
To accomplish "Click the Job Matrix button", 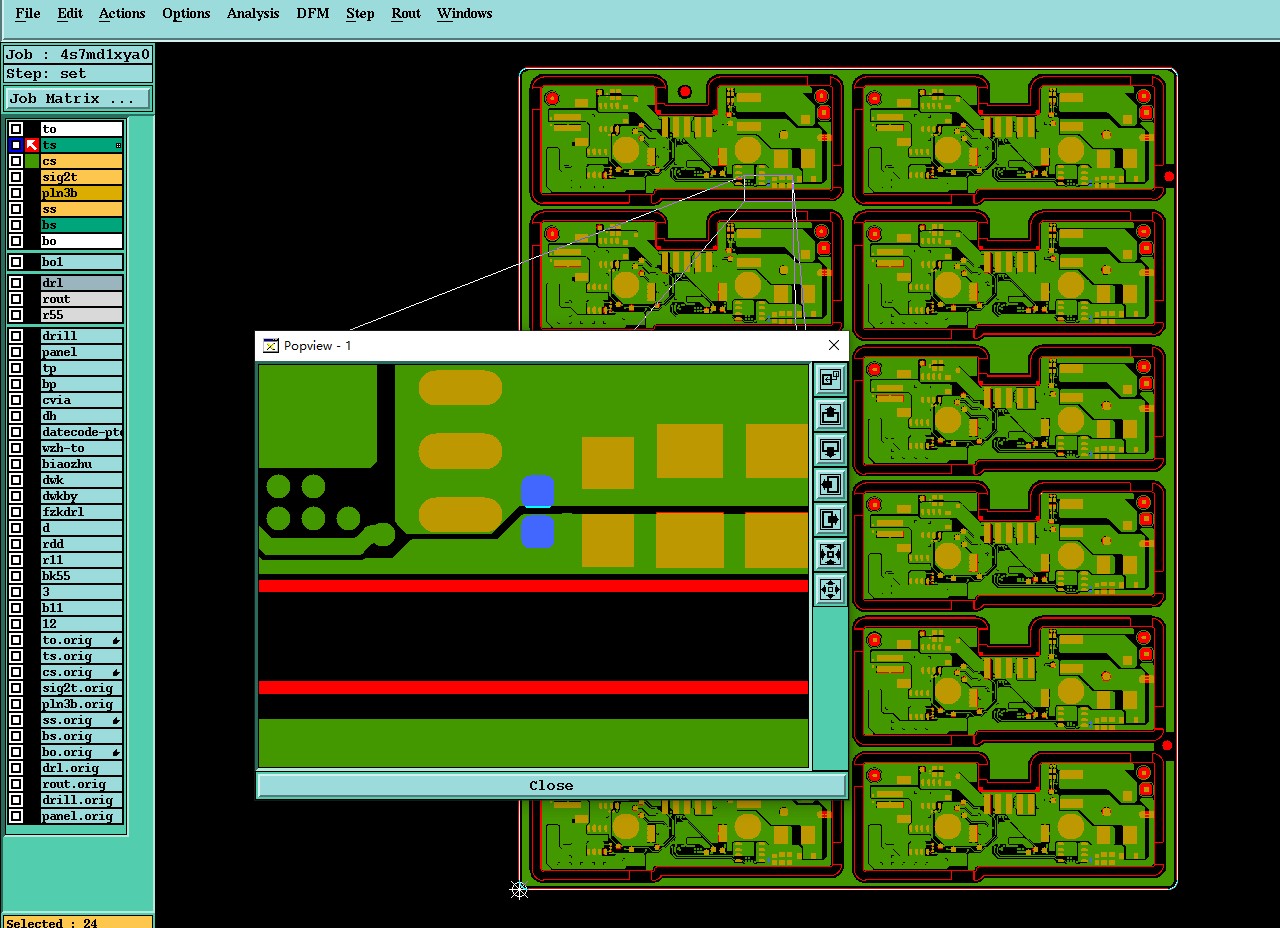I will pos(78,98).
